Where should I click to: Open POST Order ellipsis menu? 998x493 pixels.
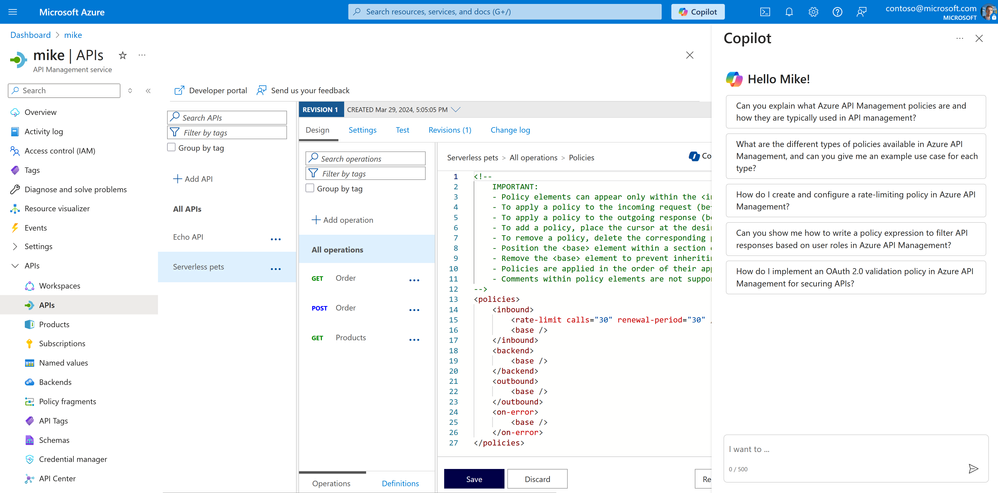(414, 310)
